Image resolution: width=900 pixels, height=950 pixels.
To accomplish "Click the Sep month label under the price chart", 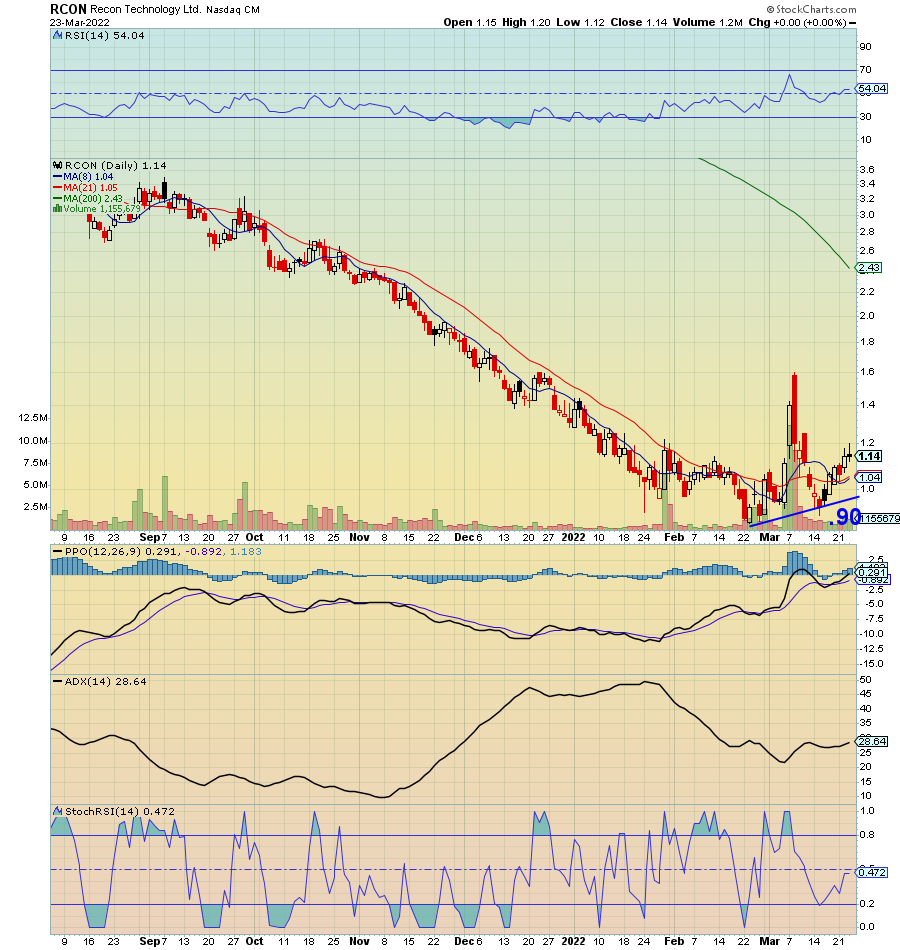I will click(150, 537).
